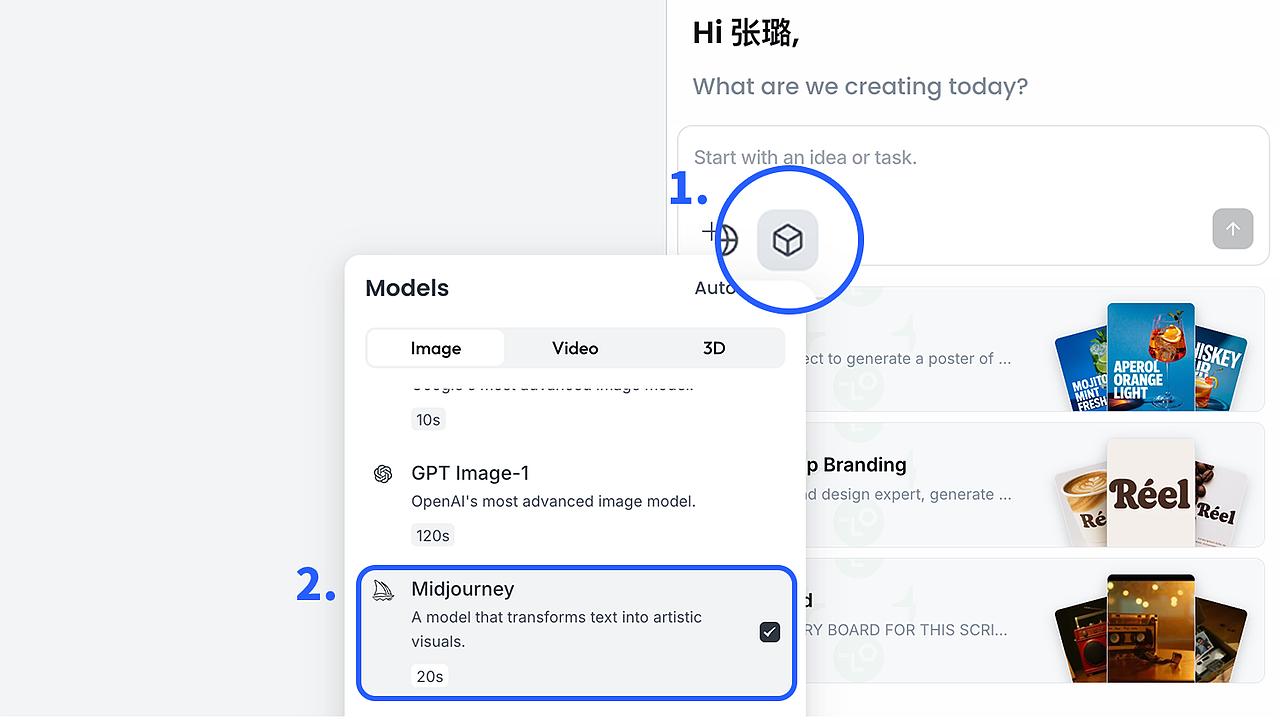Open the Branding suggestion card
This screenshot has width=1280, height=717.
coord(1036,484)
